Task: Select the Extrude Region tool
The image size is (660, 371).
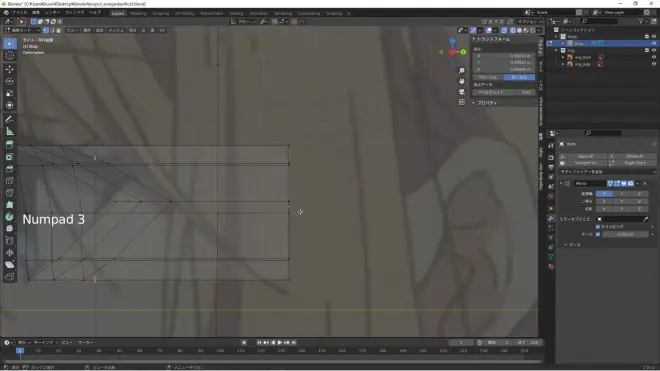Action: 10,145
